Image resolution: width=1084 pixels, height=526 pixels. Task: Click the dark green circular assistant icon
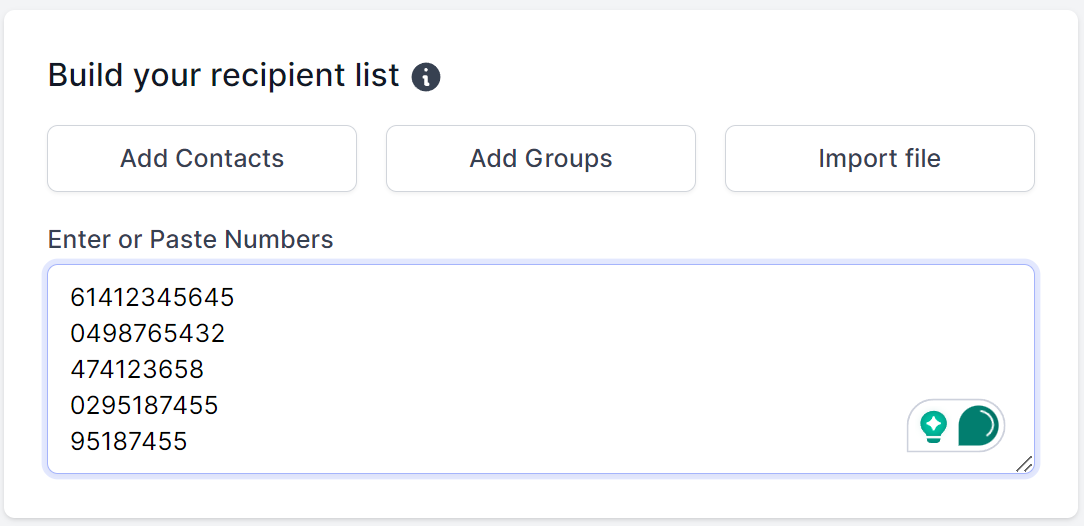pyautogui.click(x=978, y=425)
